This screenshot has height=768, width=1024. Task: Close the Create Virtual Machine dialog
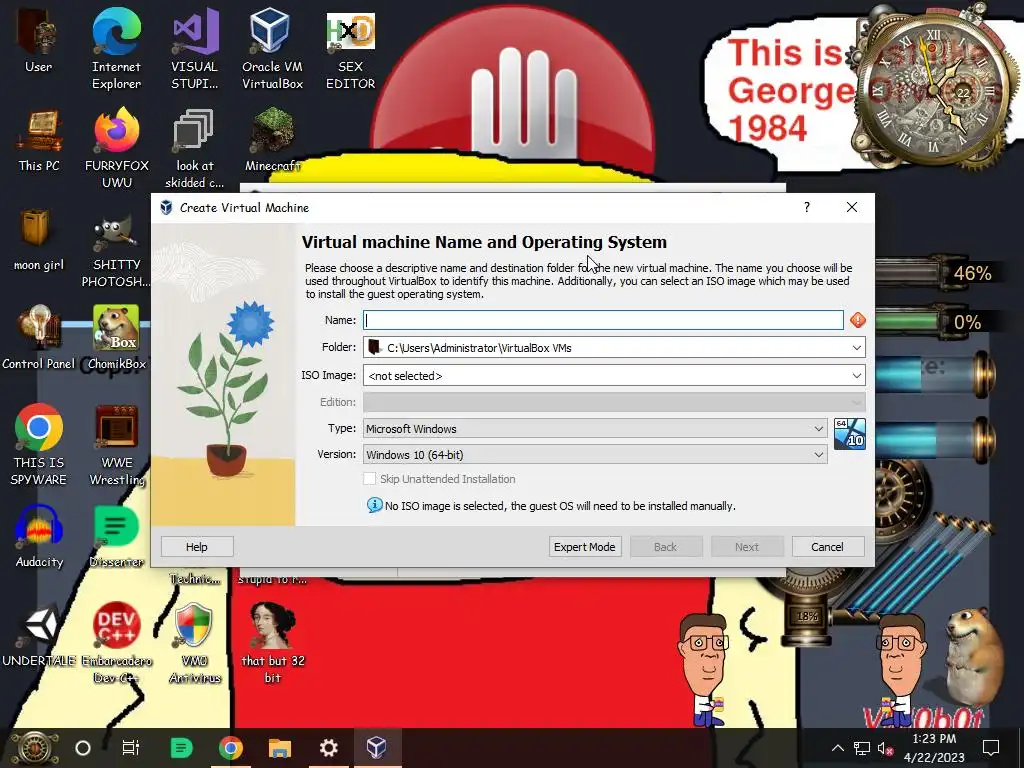(x=852, y=207)
